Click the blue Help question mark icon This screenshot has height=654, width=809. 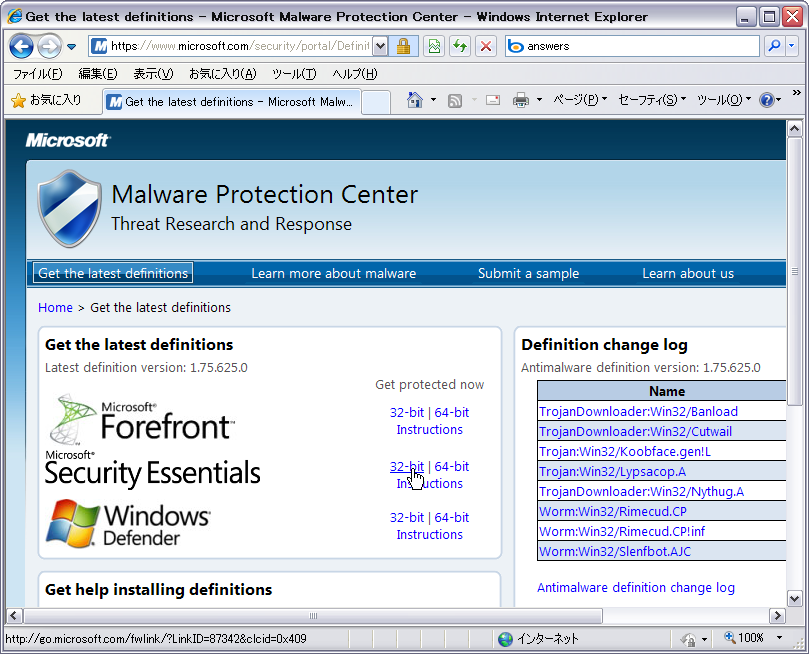pyautogui.click(x=767, y=100)
